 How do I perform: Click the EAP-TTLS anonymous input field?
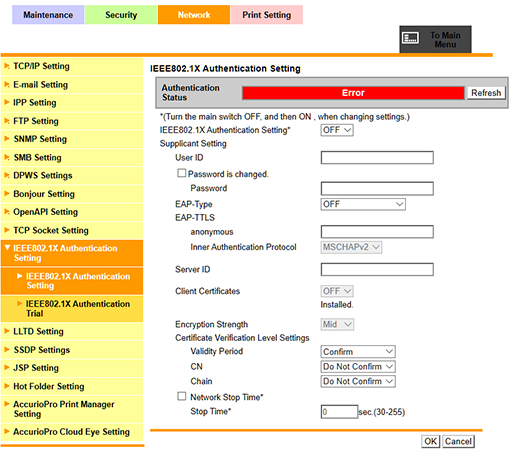(377, 232)
